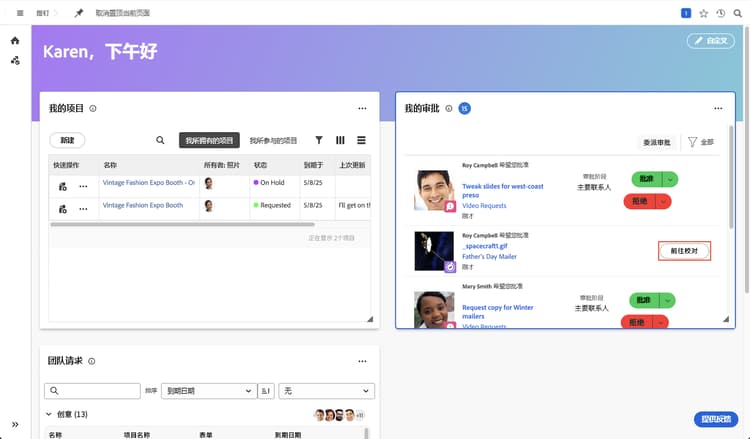Go to Home via sidebar house icon
Image resolution: width=750 pixels, height=439 pixels.
click(x=15, y=41)
